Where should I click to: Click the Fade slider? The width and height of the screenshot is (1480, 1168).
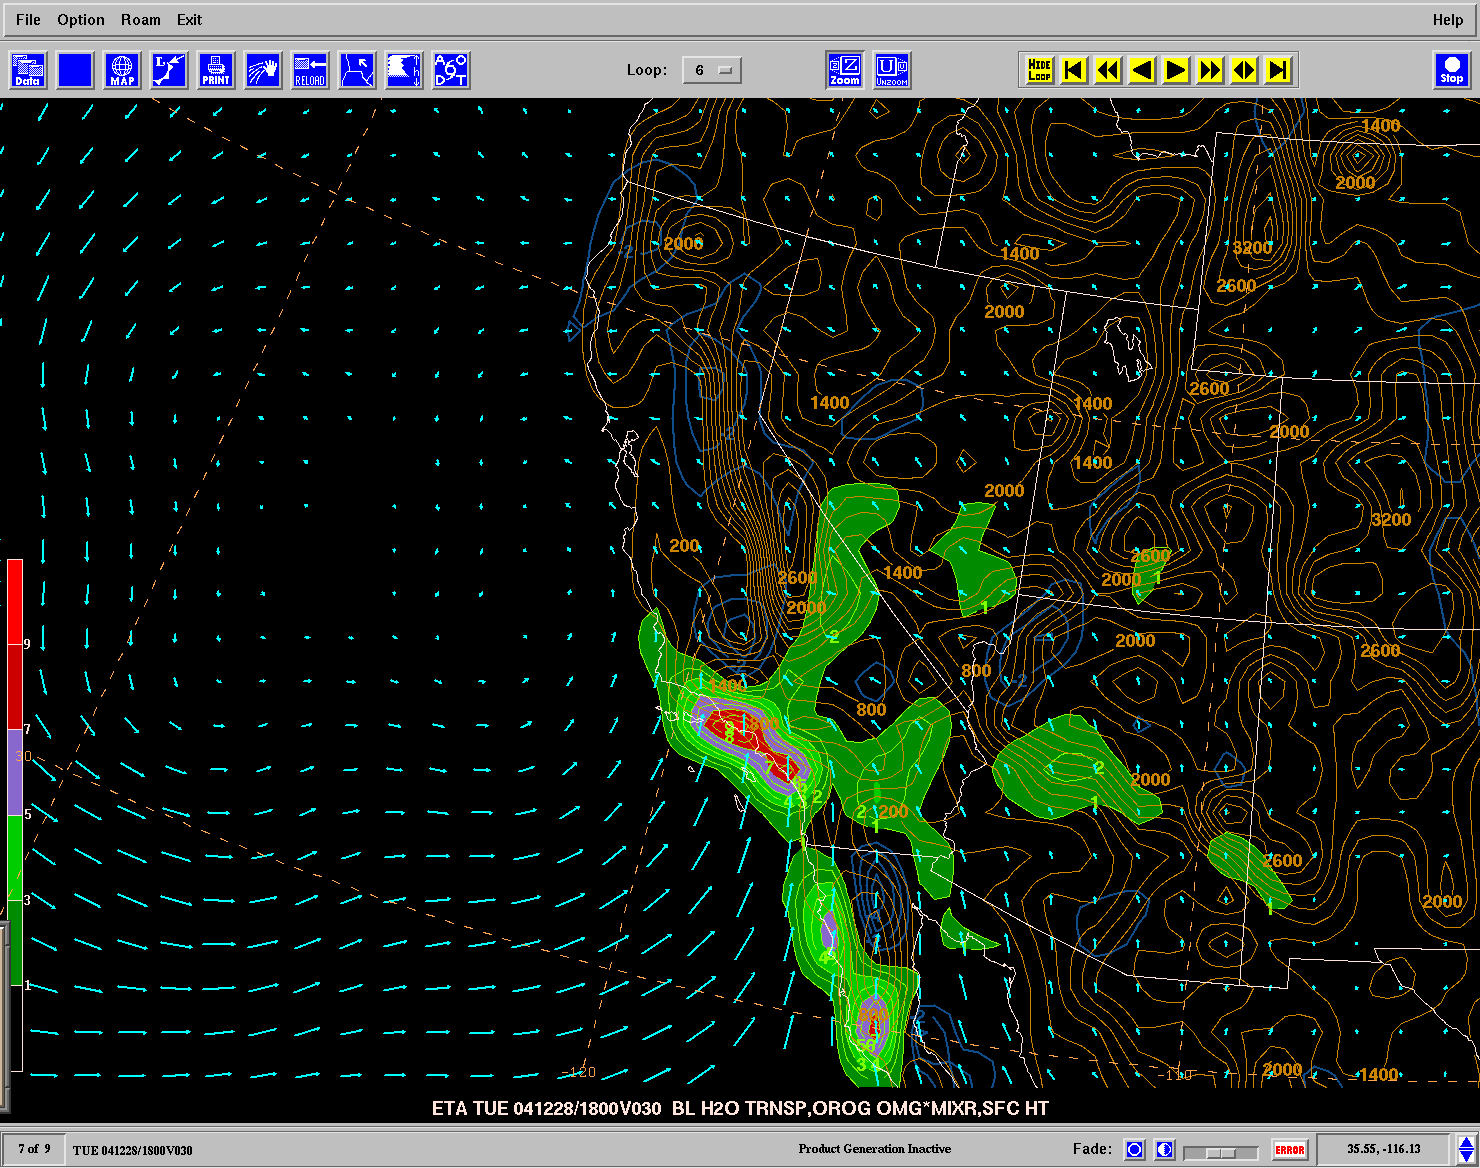point(1220,1152)
